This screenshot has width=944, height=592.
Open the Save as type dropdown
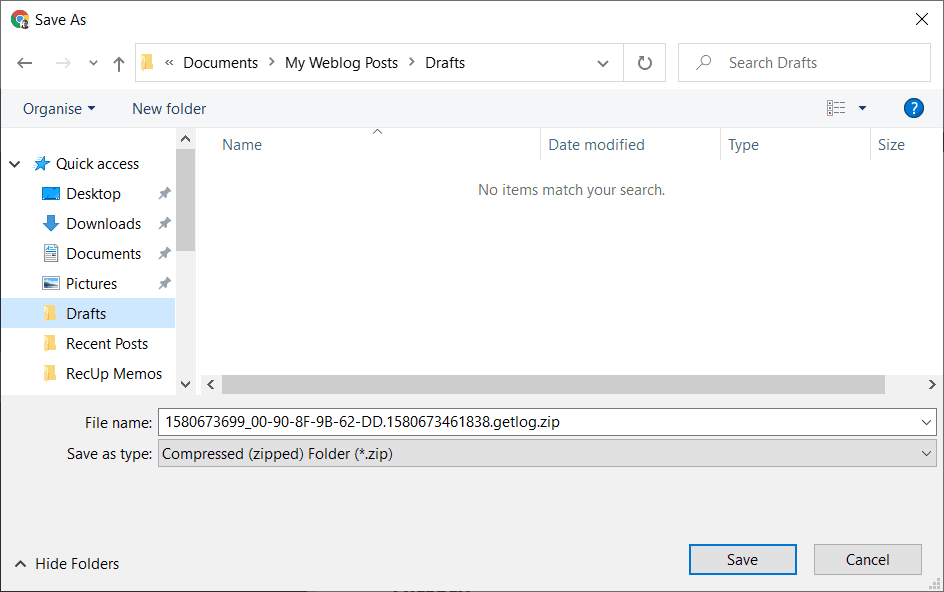[546, 454]
